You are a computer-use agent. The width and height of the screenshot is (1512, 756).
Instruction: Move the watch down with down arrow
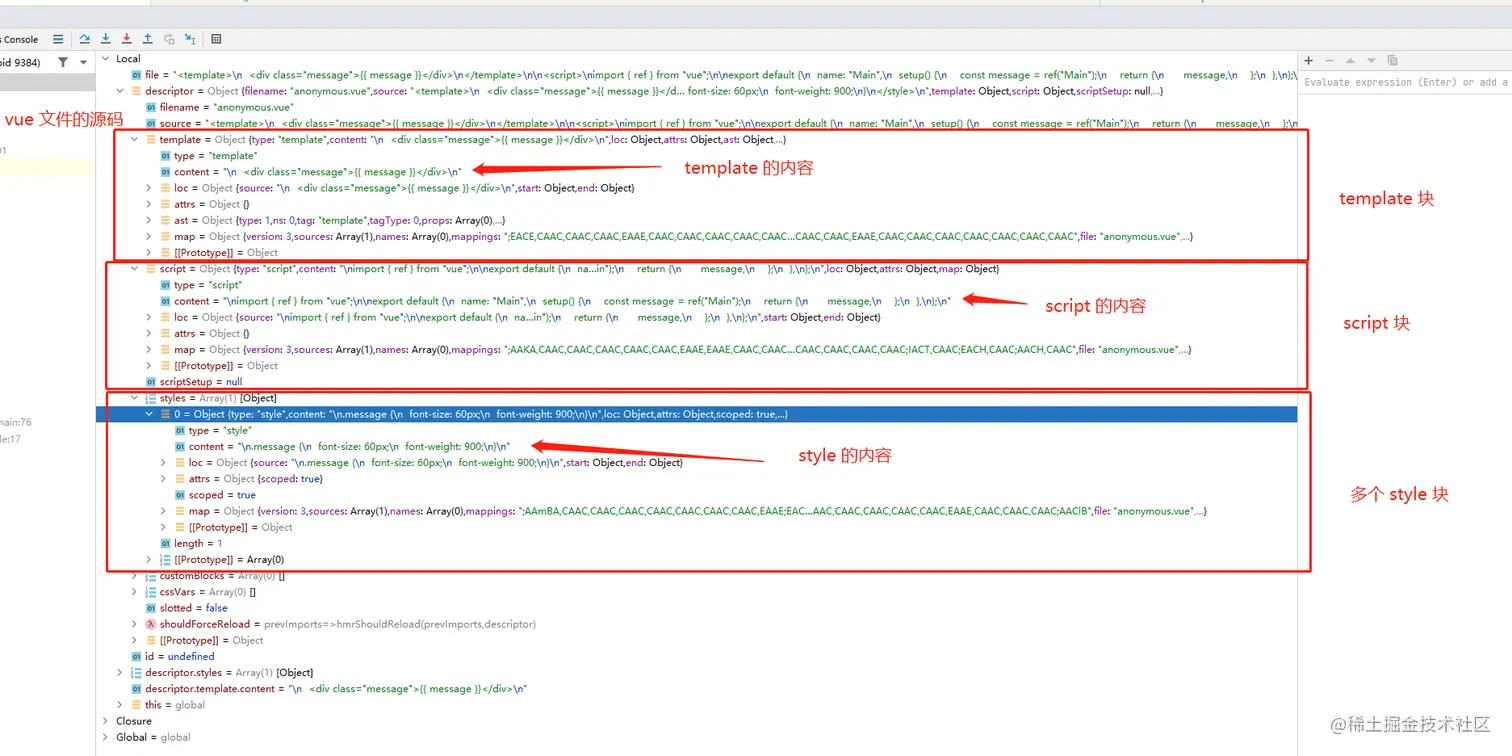coord(1371,61)
